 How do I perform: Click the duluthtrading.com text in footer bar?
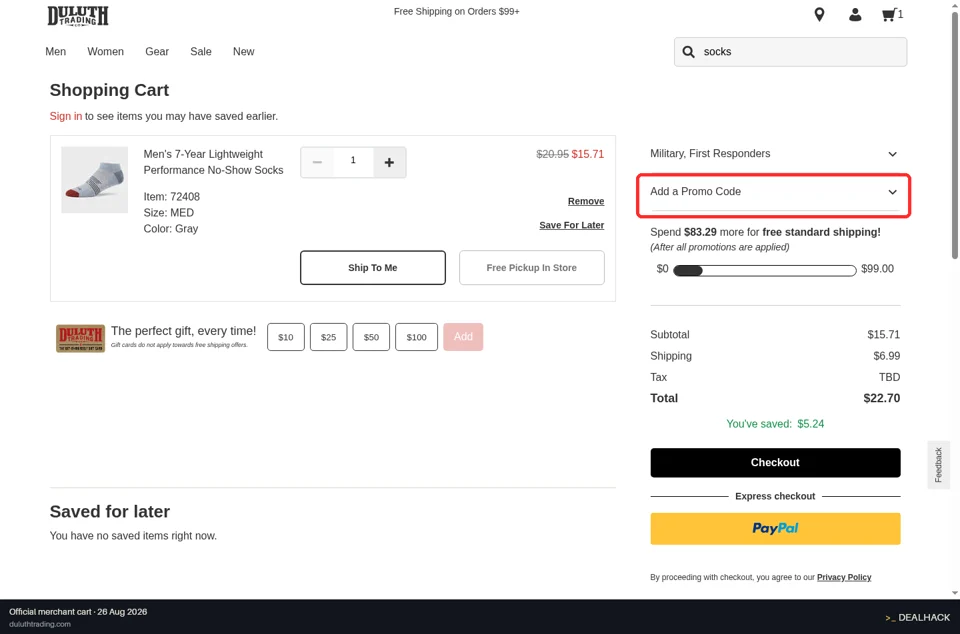click(x=40, y=624)
